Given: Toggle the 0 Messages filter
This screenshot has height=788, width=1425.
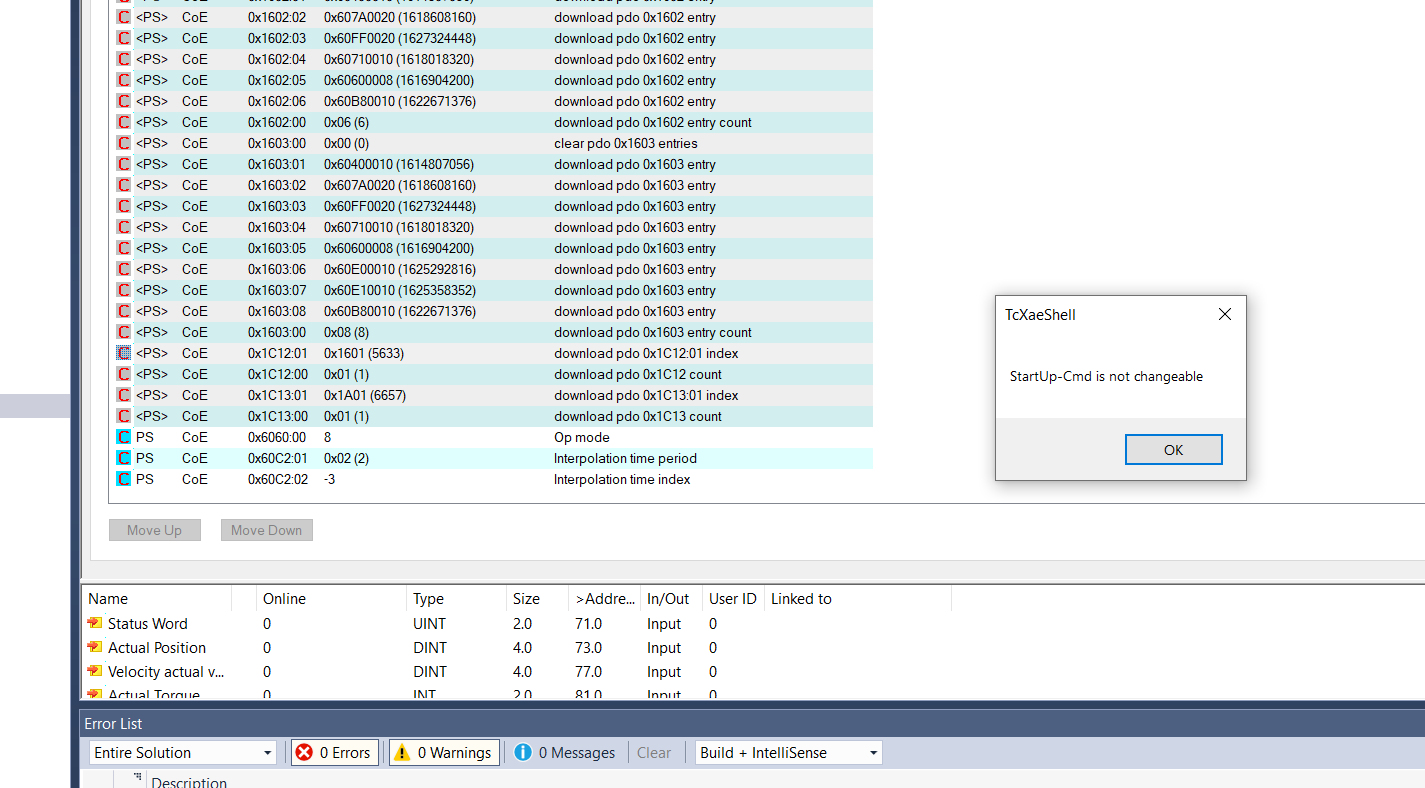Looking at the screenshot, I should coord(565,753).
